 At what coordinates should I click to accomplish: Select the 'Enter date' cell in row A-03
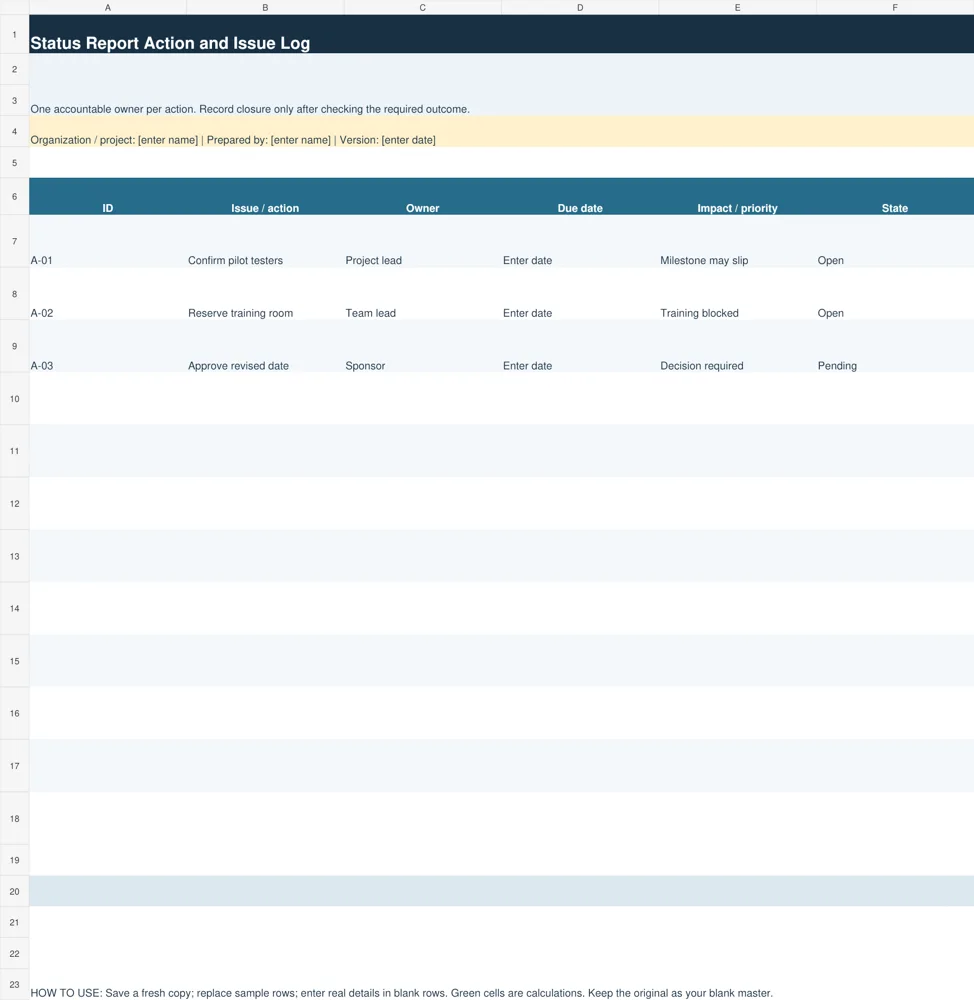click(580, 346)
